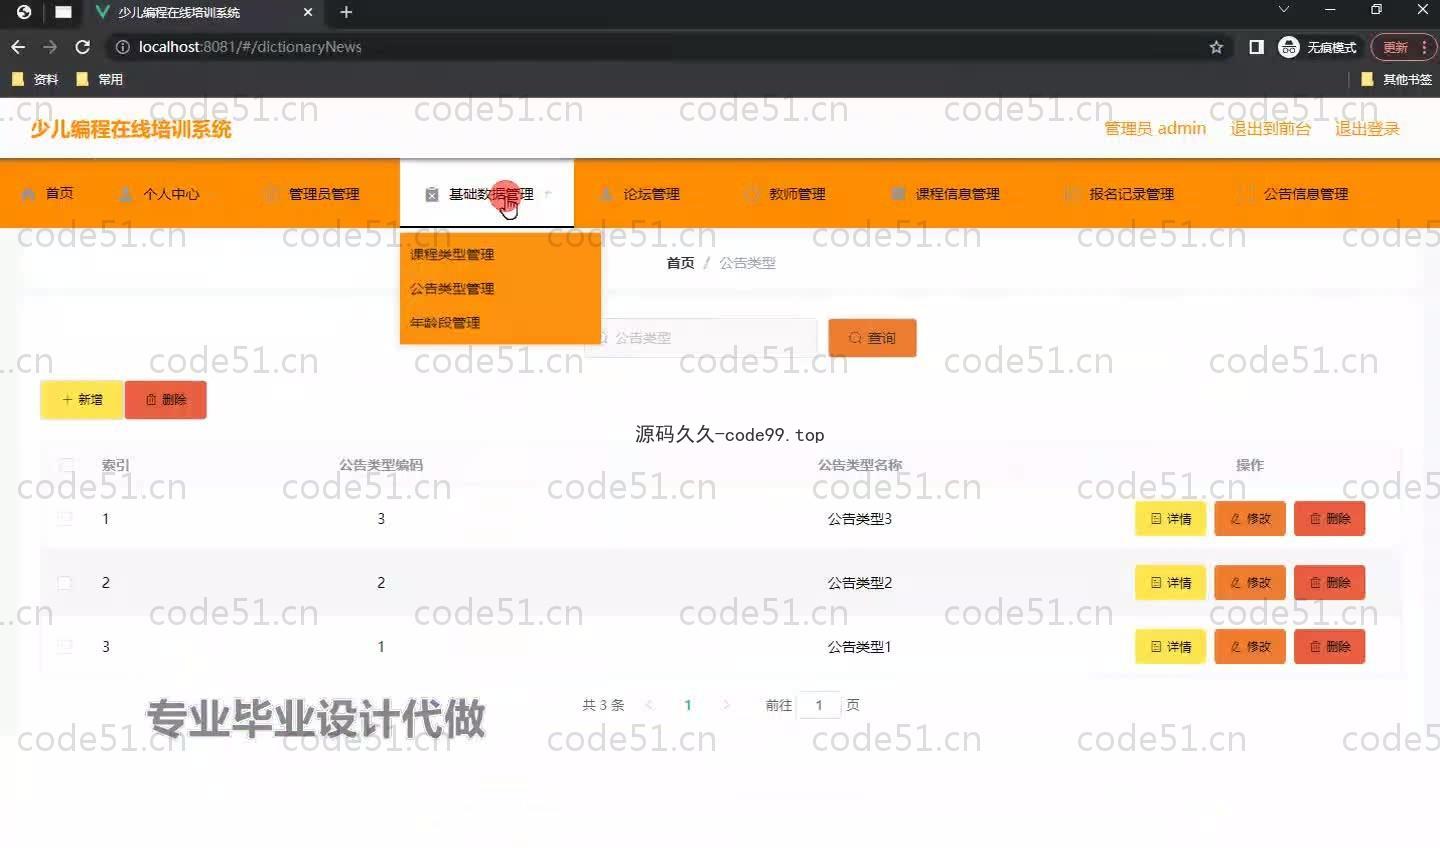Viewport: 1440px width, 848px height.
Task: Toggle select-all checkbox in table header
Action: coord(66,465)
